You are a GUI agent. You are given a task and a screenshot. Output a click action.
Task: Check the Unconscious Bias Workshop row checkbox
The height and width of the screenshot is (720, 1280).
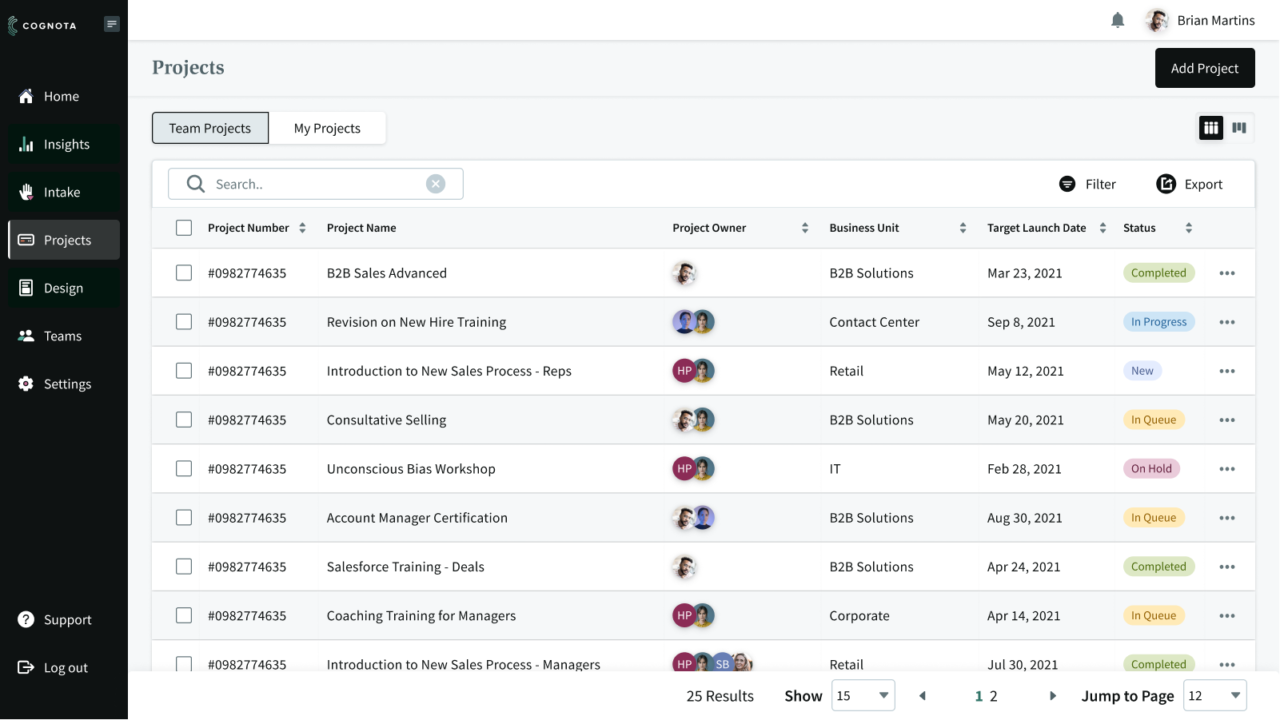pyautogui.click(x=184, y=469)
